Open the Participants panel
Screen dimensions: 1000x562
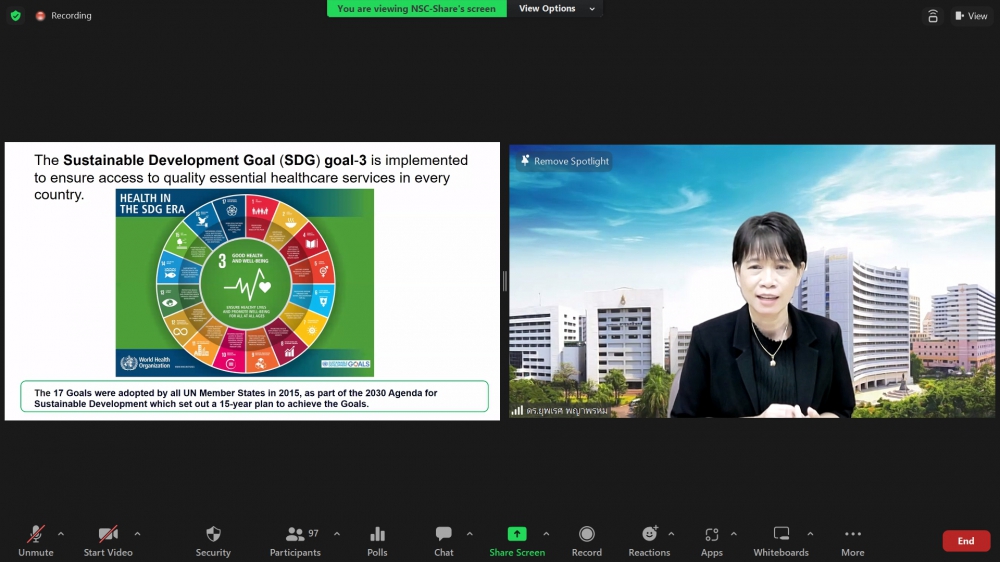point(295,540)
